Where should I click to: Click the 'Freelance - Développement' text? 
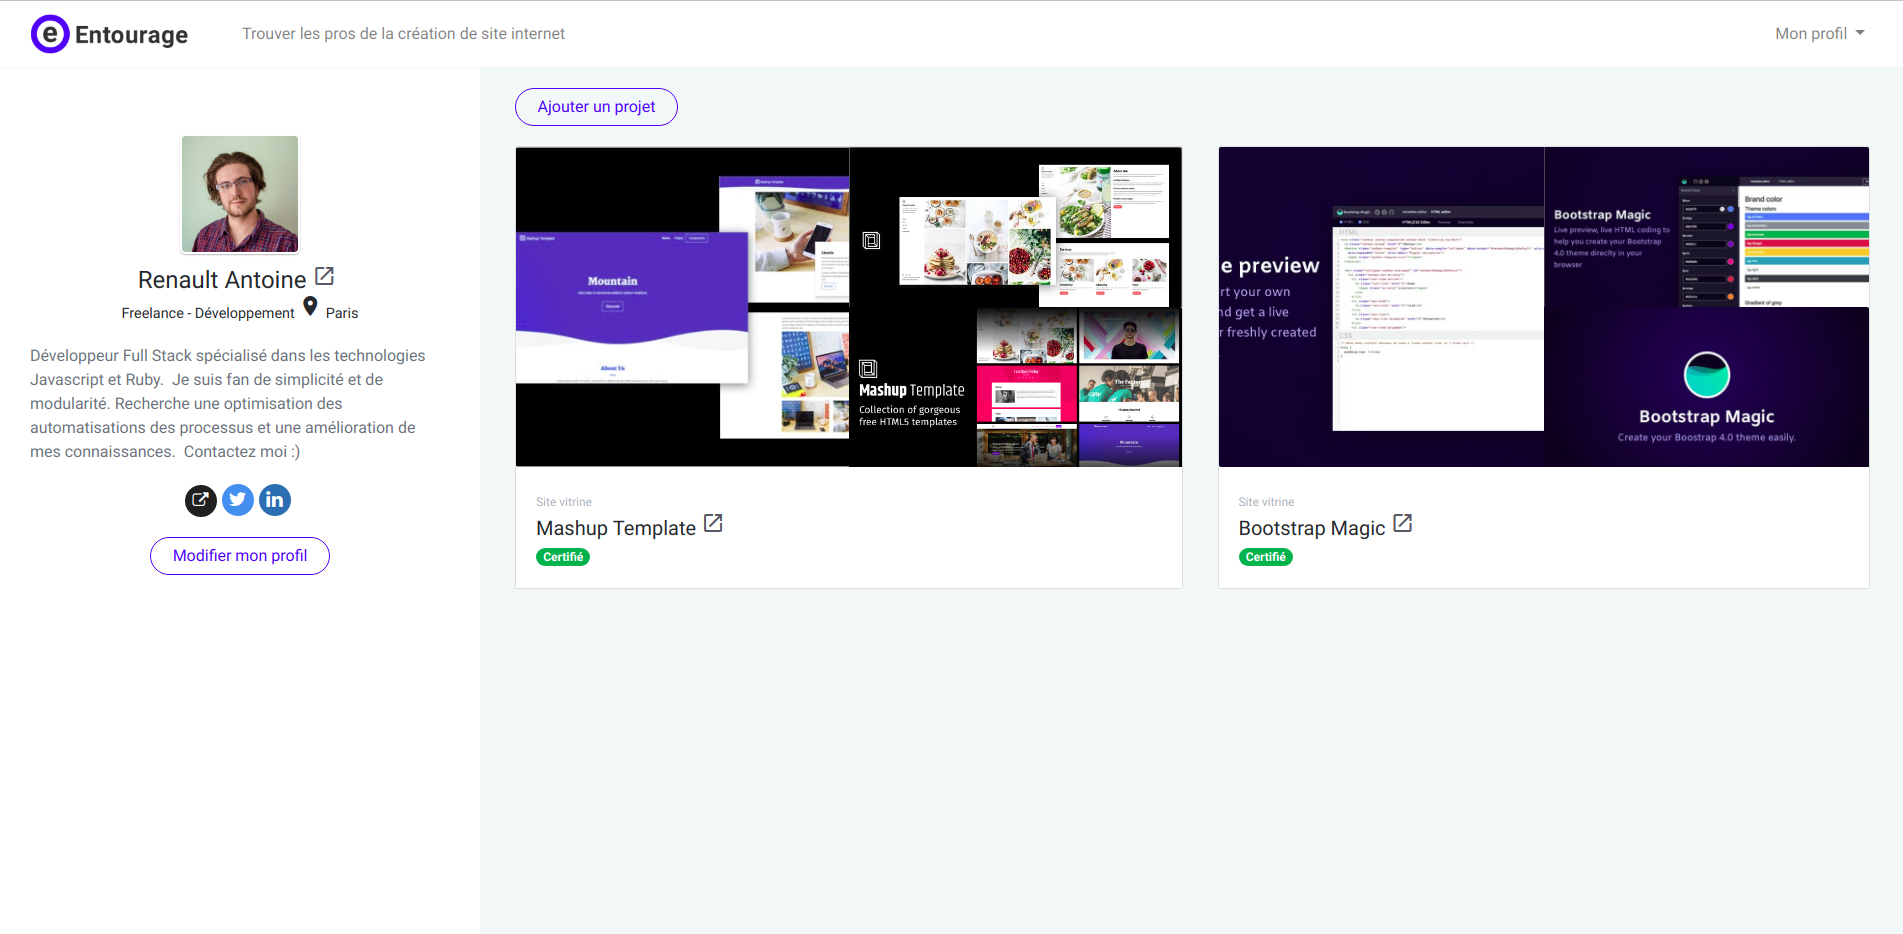[208, 313]
